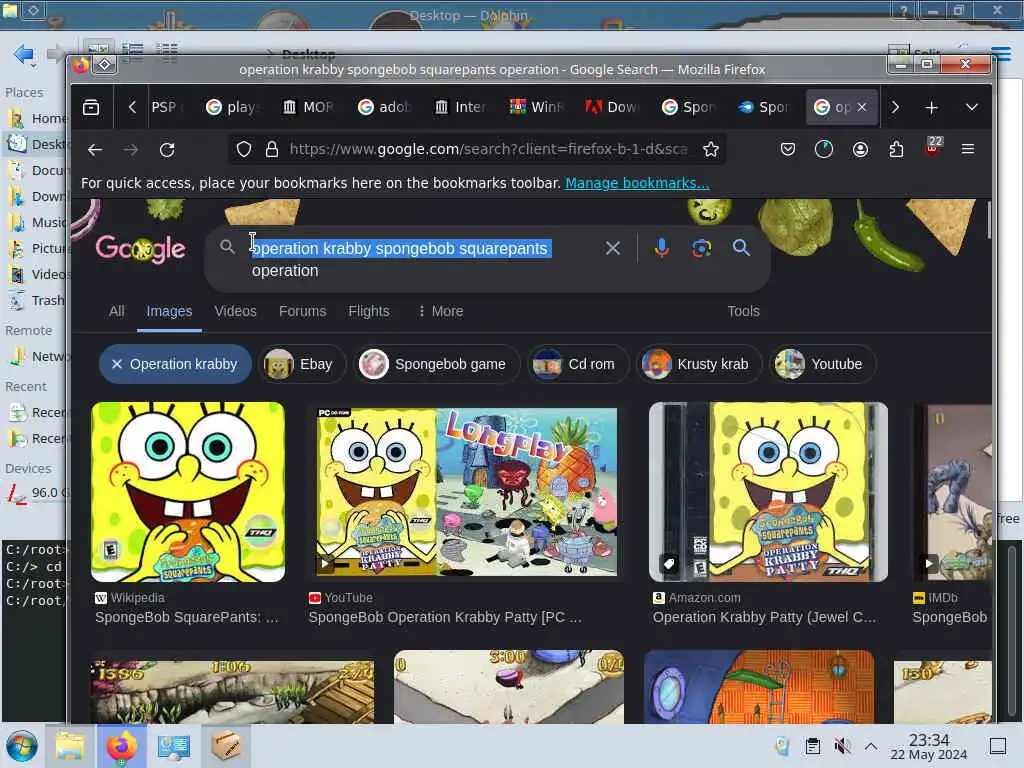
Task: Click the site padlock security icon
Action: tap(272, 150)
